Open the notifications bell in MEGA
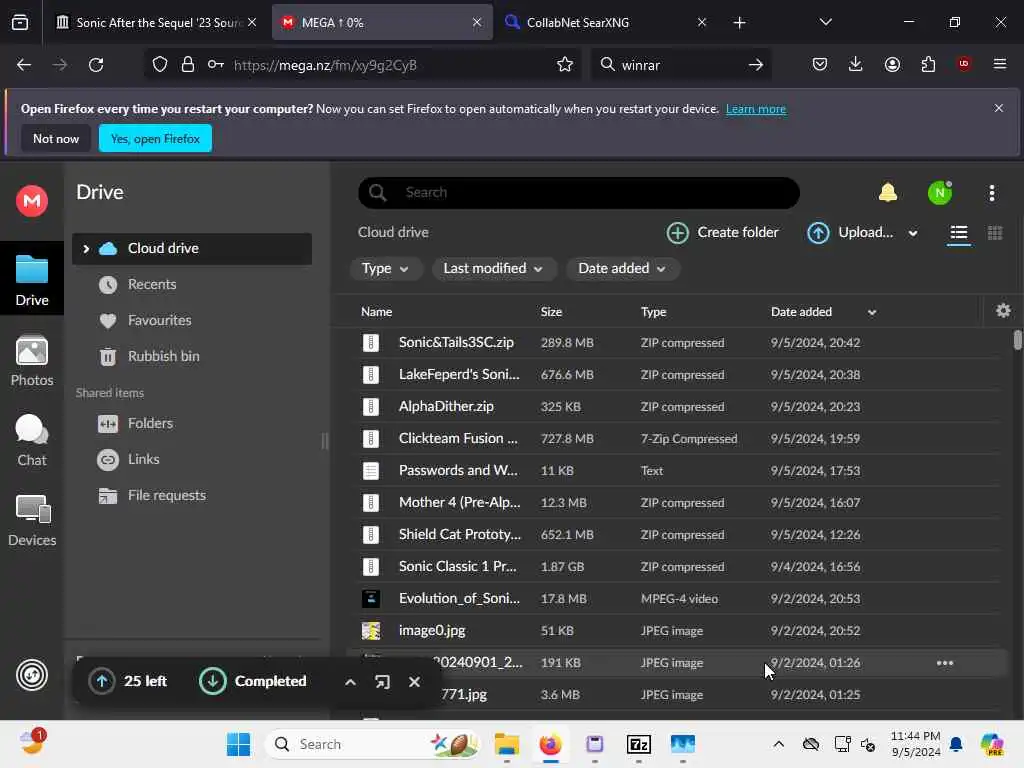The height and width of the screenshot is (768, 1024). tap(888, 193)
